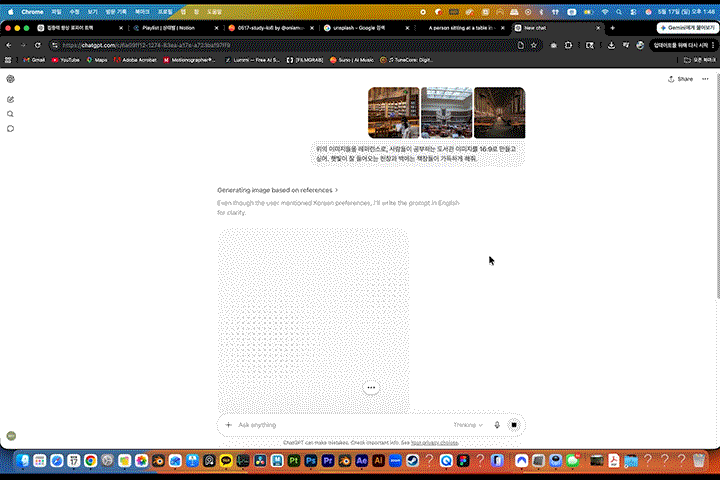Open the [FILMGRAB] bookmark
The width and height of the screenshot is (720, 480).
point(305,60)
